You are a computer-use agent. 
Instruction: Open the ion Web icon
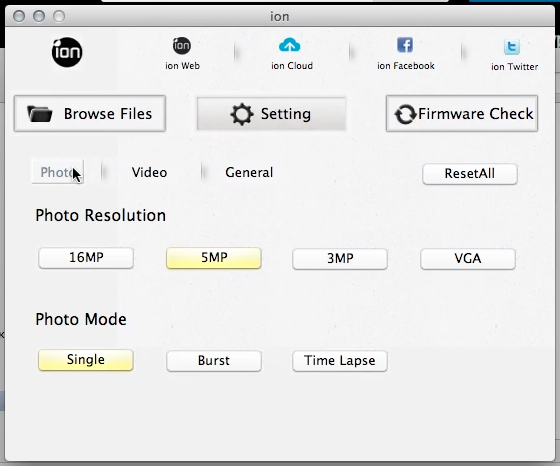pyautogui.click(x=182, y=46)
